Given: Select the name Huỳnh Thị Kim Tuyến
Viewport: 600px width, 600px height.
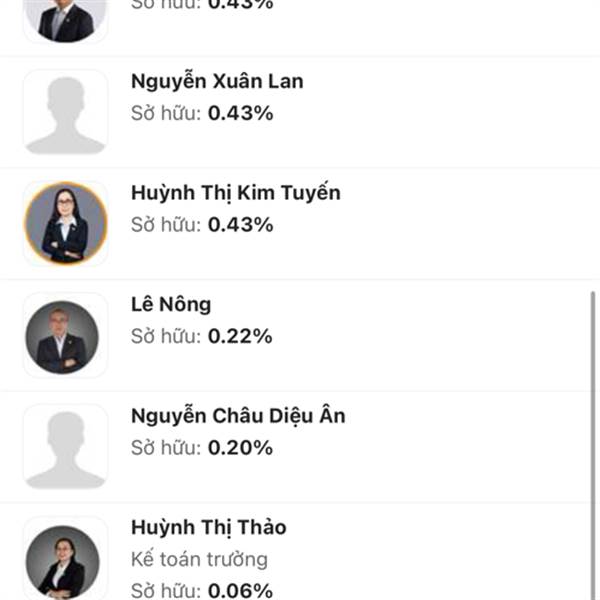Looking at the screenshot, I should 236,193.
